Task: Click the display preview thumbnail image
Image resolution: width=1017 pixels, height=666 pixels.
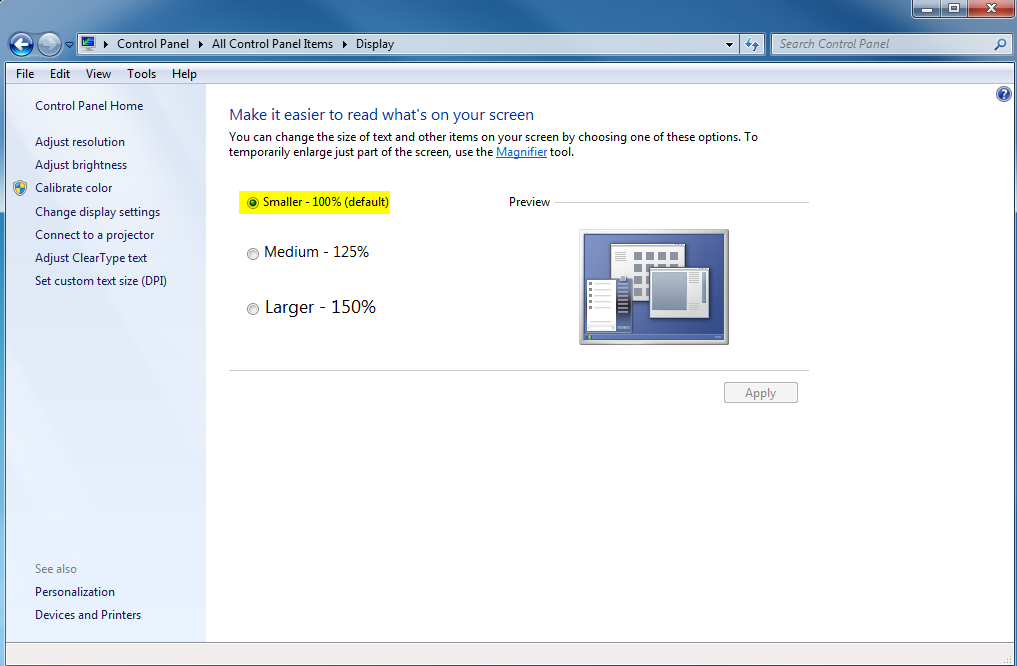Action: coord(654,287)
